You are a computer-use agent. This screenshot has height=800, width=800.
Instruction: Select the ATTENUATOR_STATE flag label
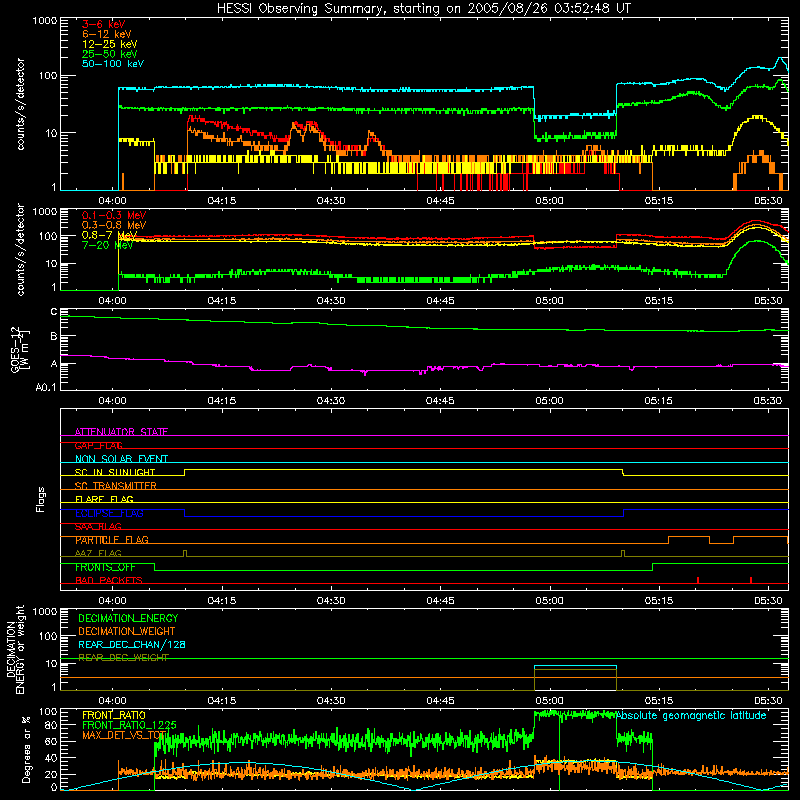[121, 432]
